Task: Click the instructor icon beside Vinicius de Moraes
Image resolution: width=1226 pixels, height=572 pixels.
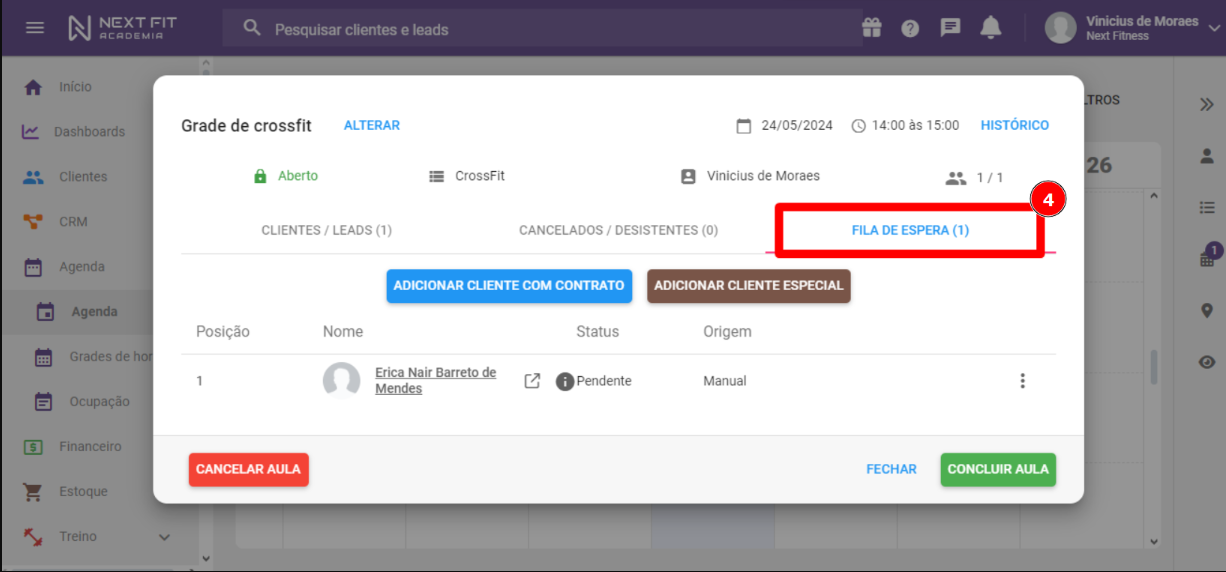Action: (x=688, y=177)
